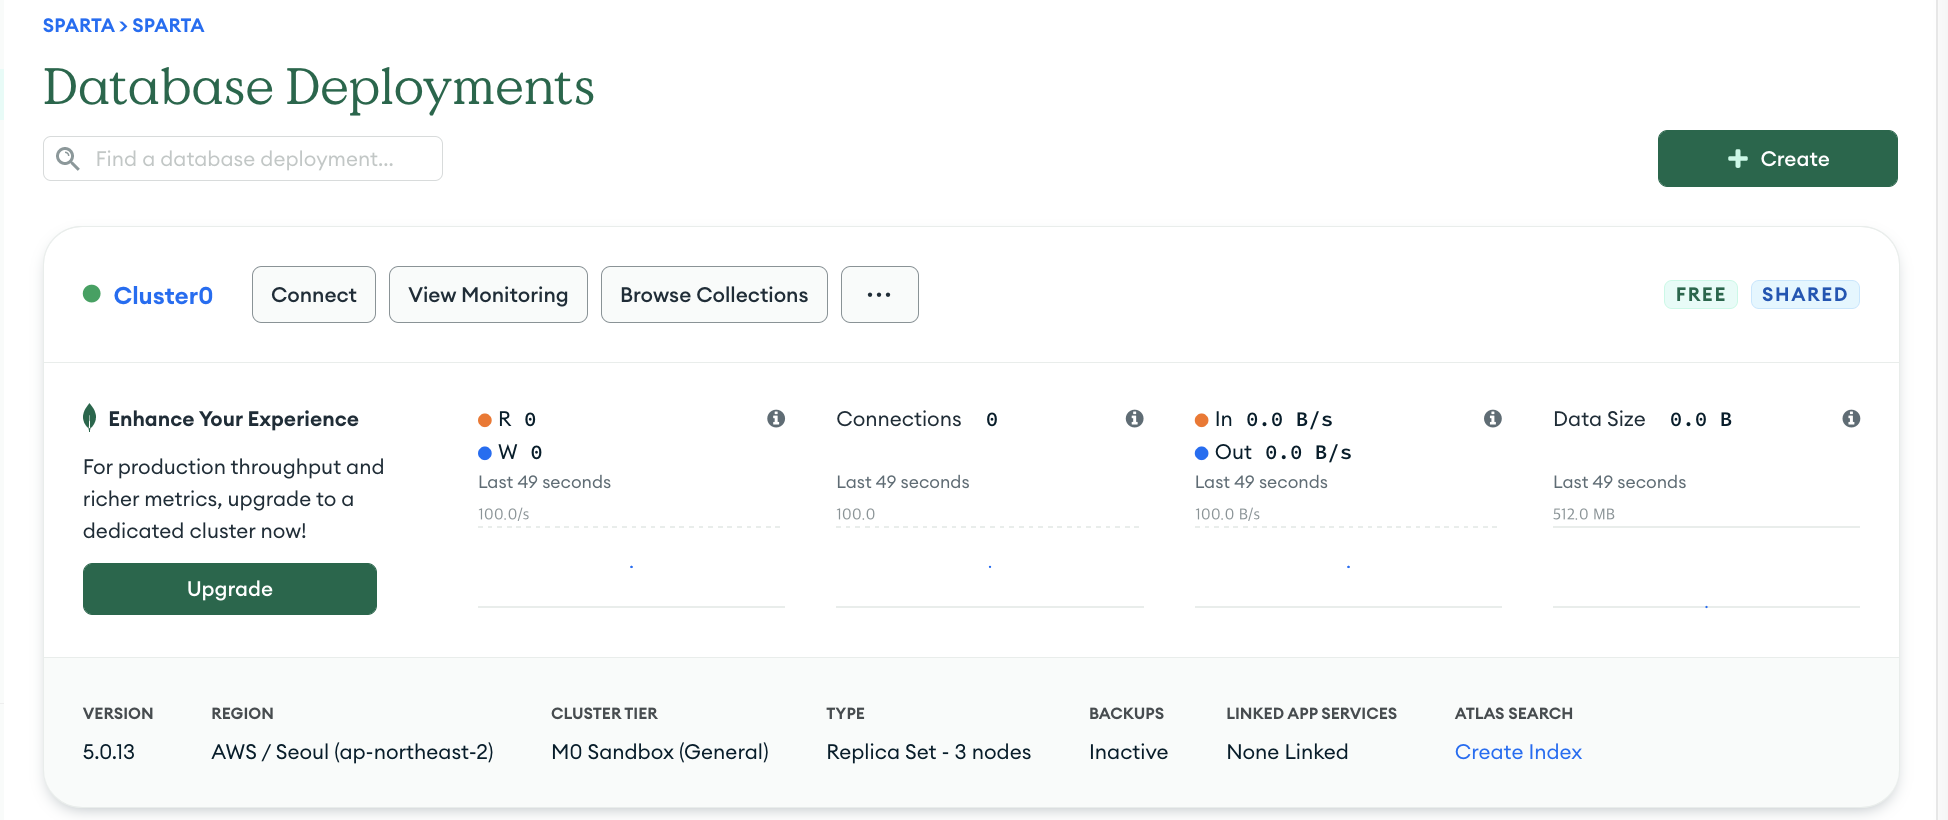
Task: Click the 512.0 MB chart limit label
Action: point(1584,514)
